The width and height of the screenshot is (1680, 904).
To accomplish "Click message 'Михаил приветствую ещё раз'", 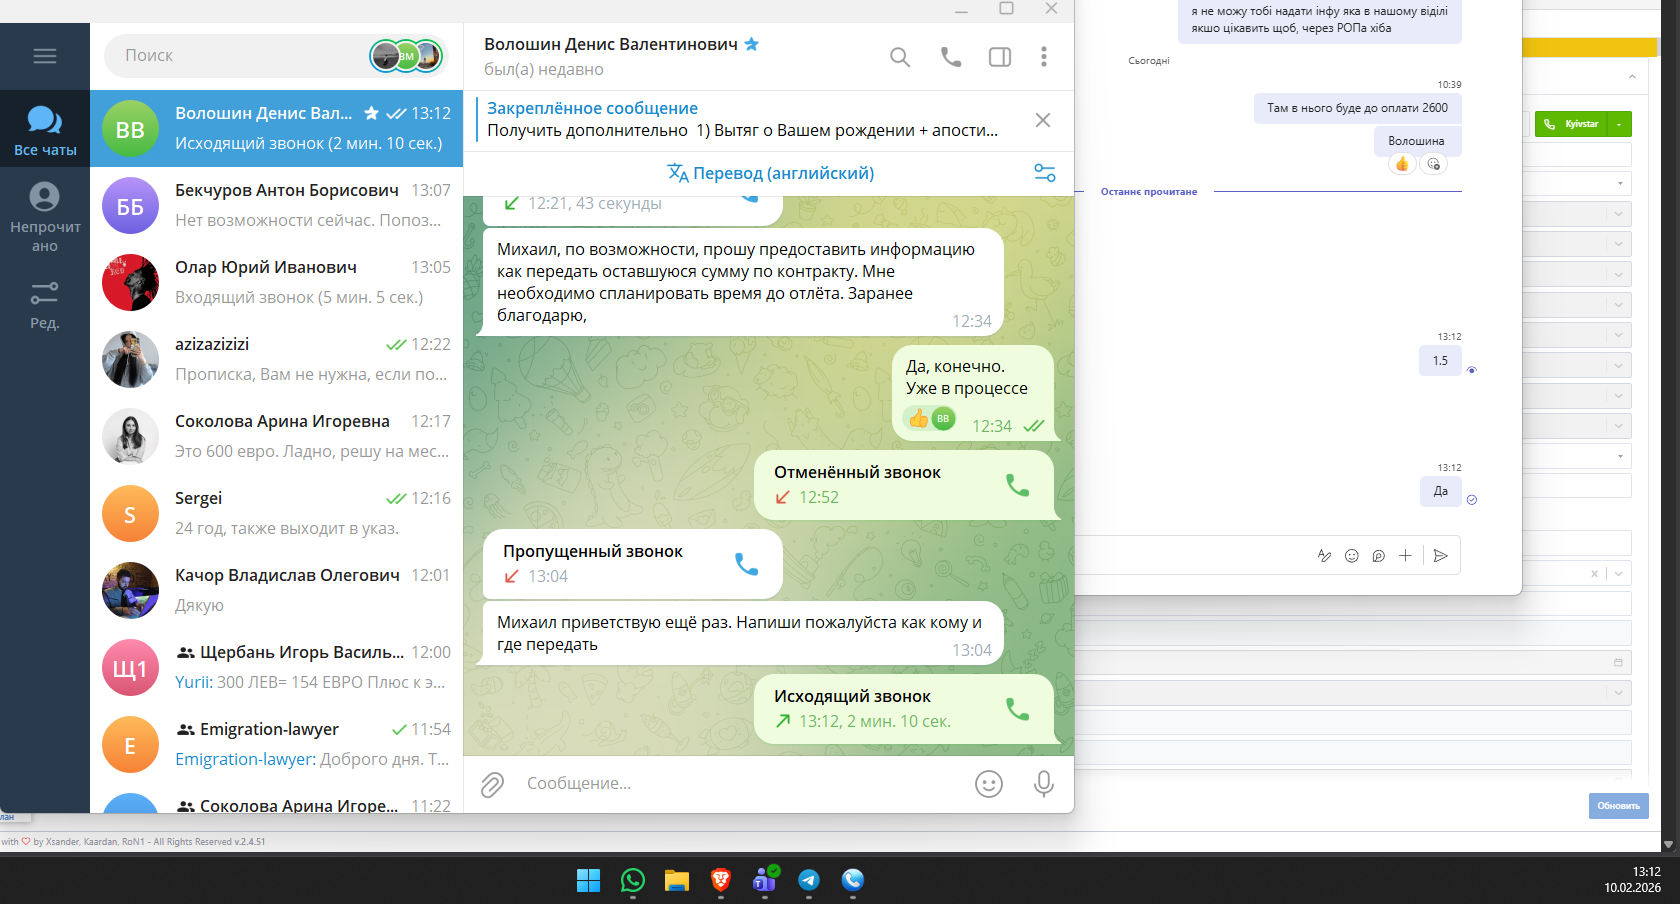I will [x=743, y=633].
